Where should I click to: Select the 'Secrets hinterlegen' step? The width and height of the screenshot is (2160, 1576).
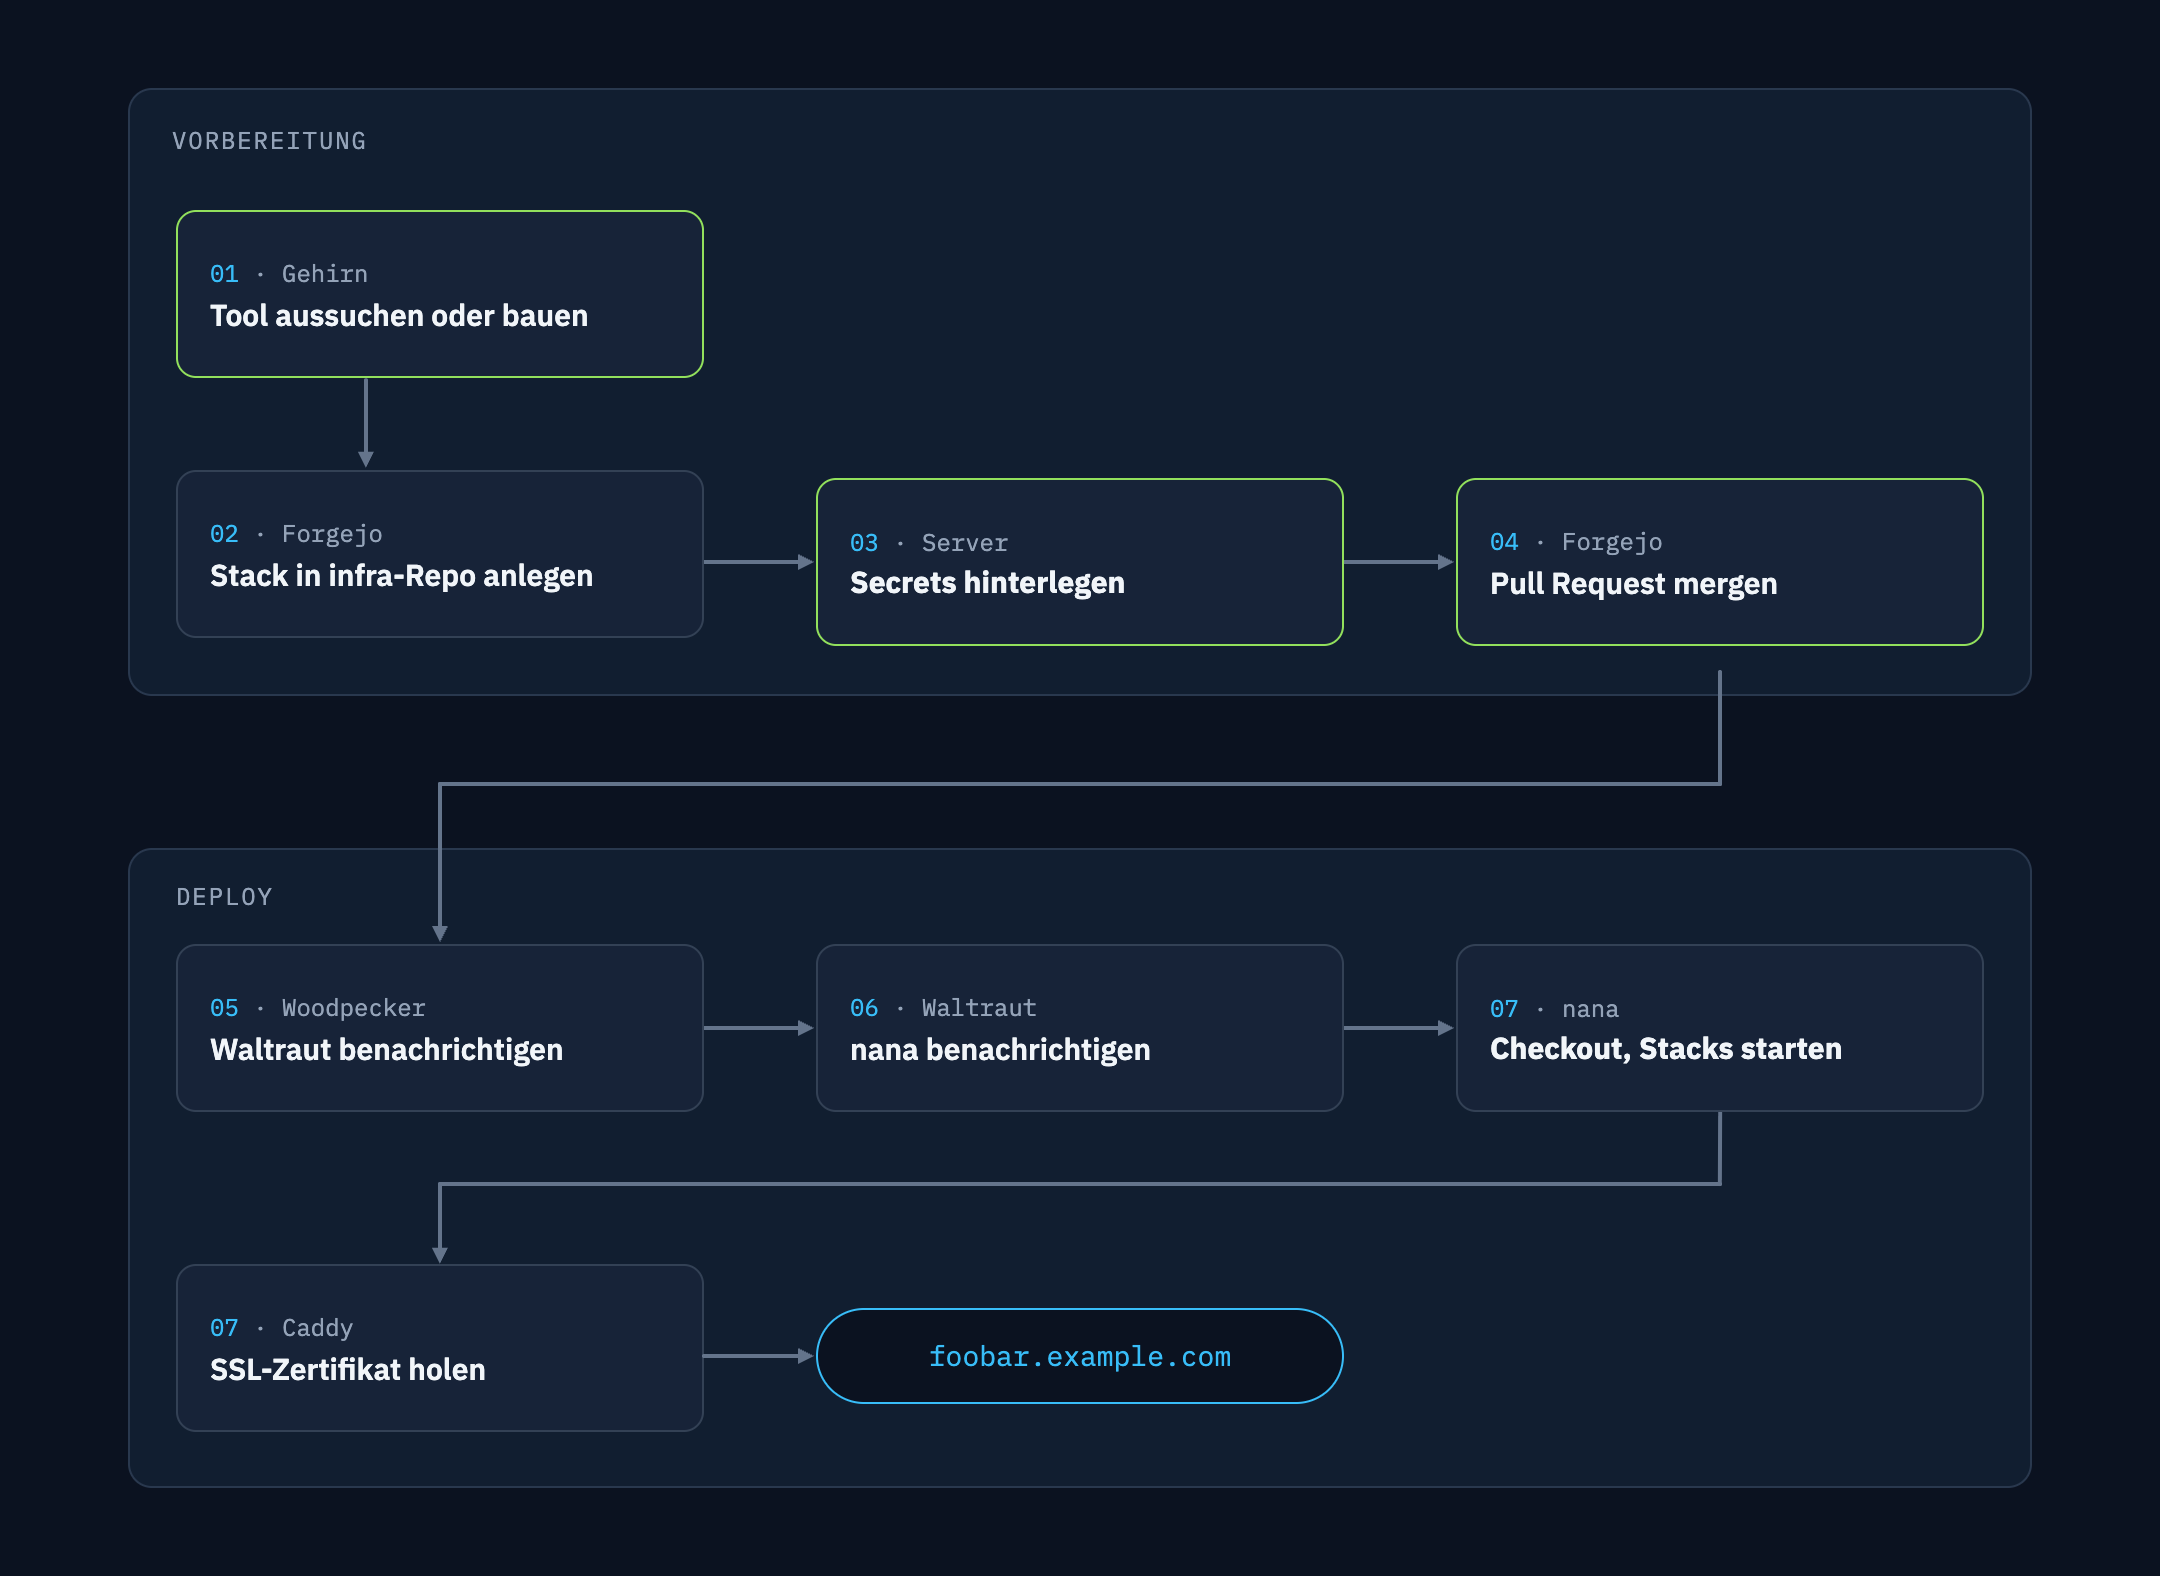point(1080,562)
